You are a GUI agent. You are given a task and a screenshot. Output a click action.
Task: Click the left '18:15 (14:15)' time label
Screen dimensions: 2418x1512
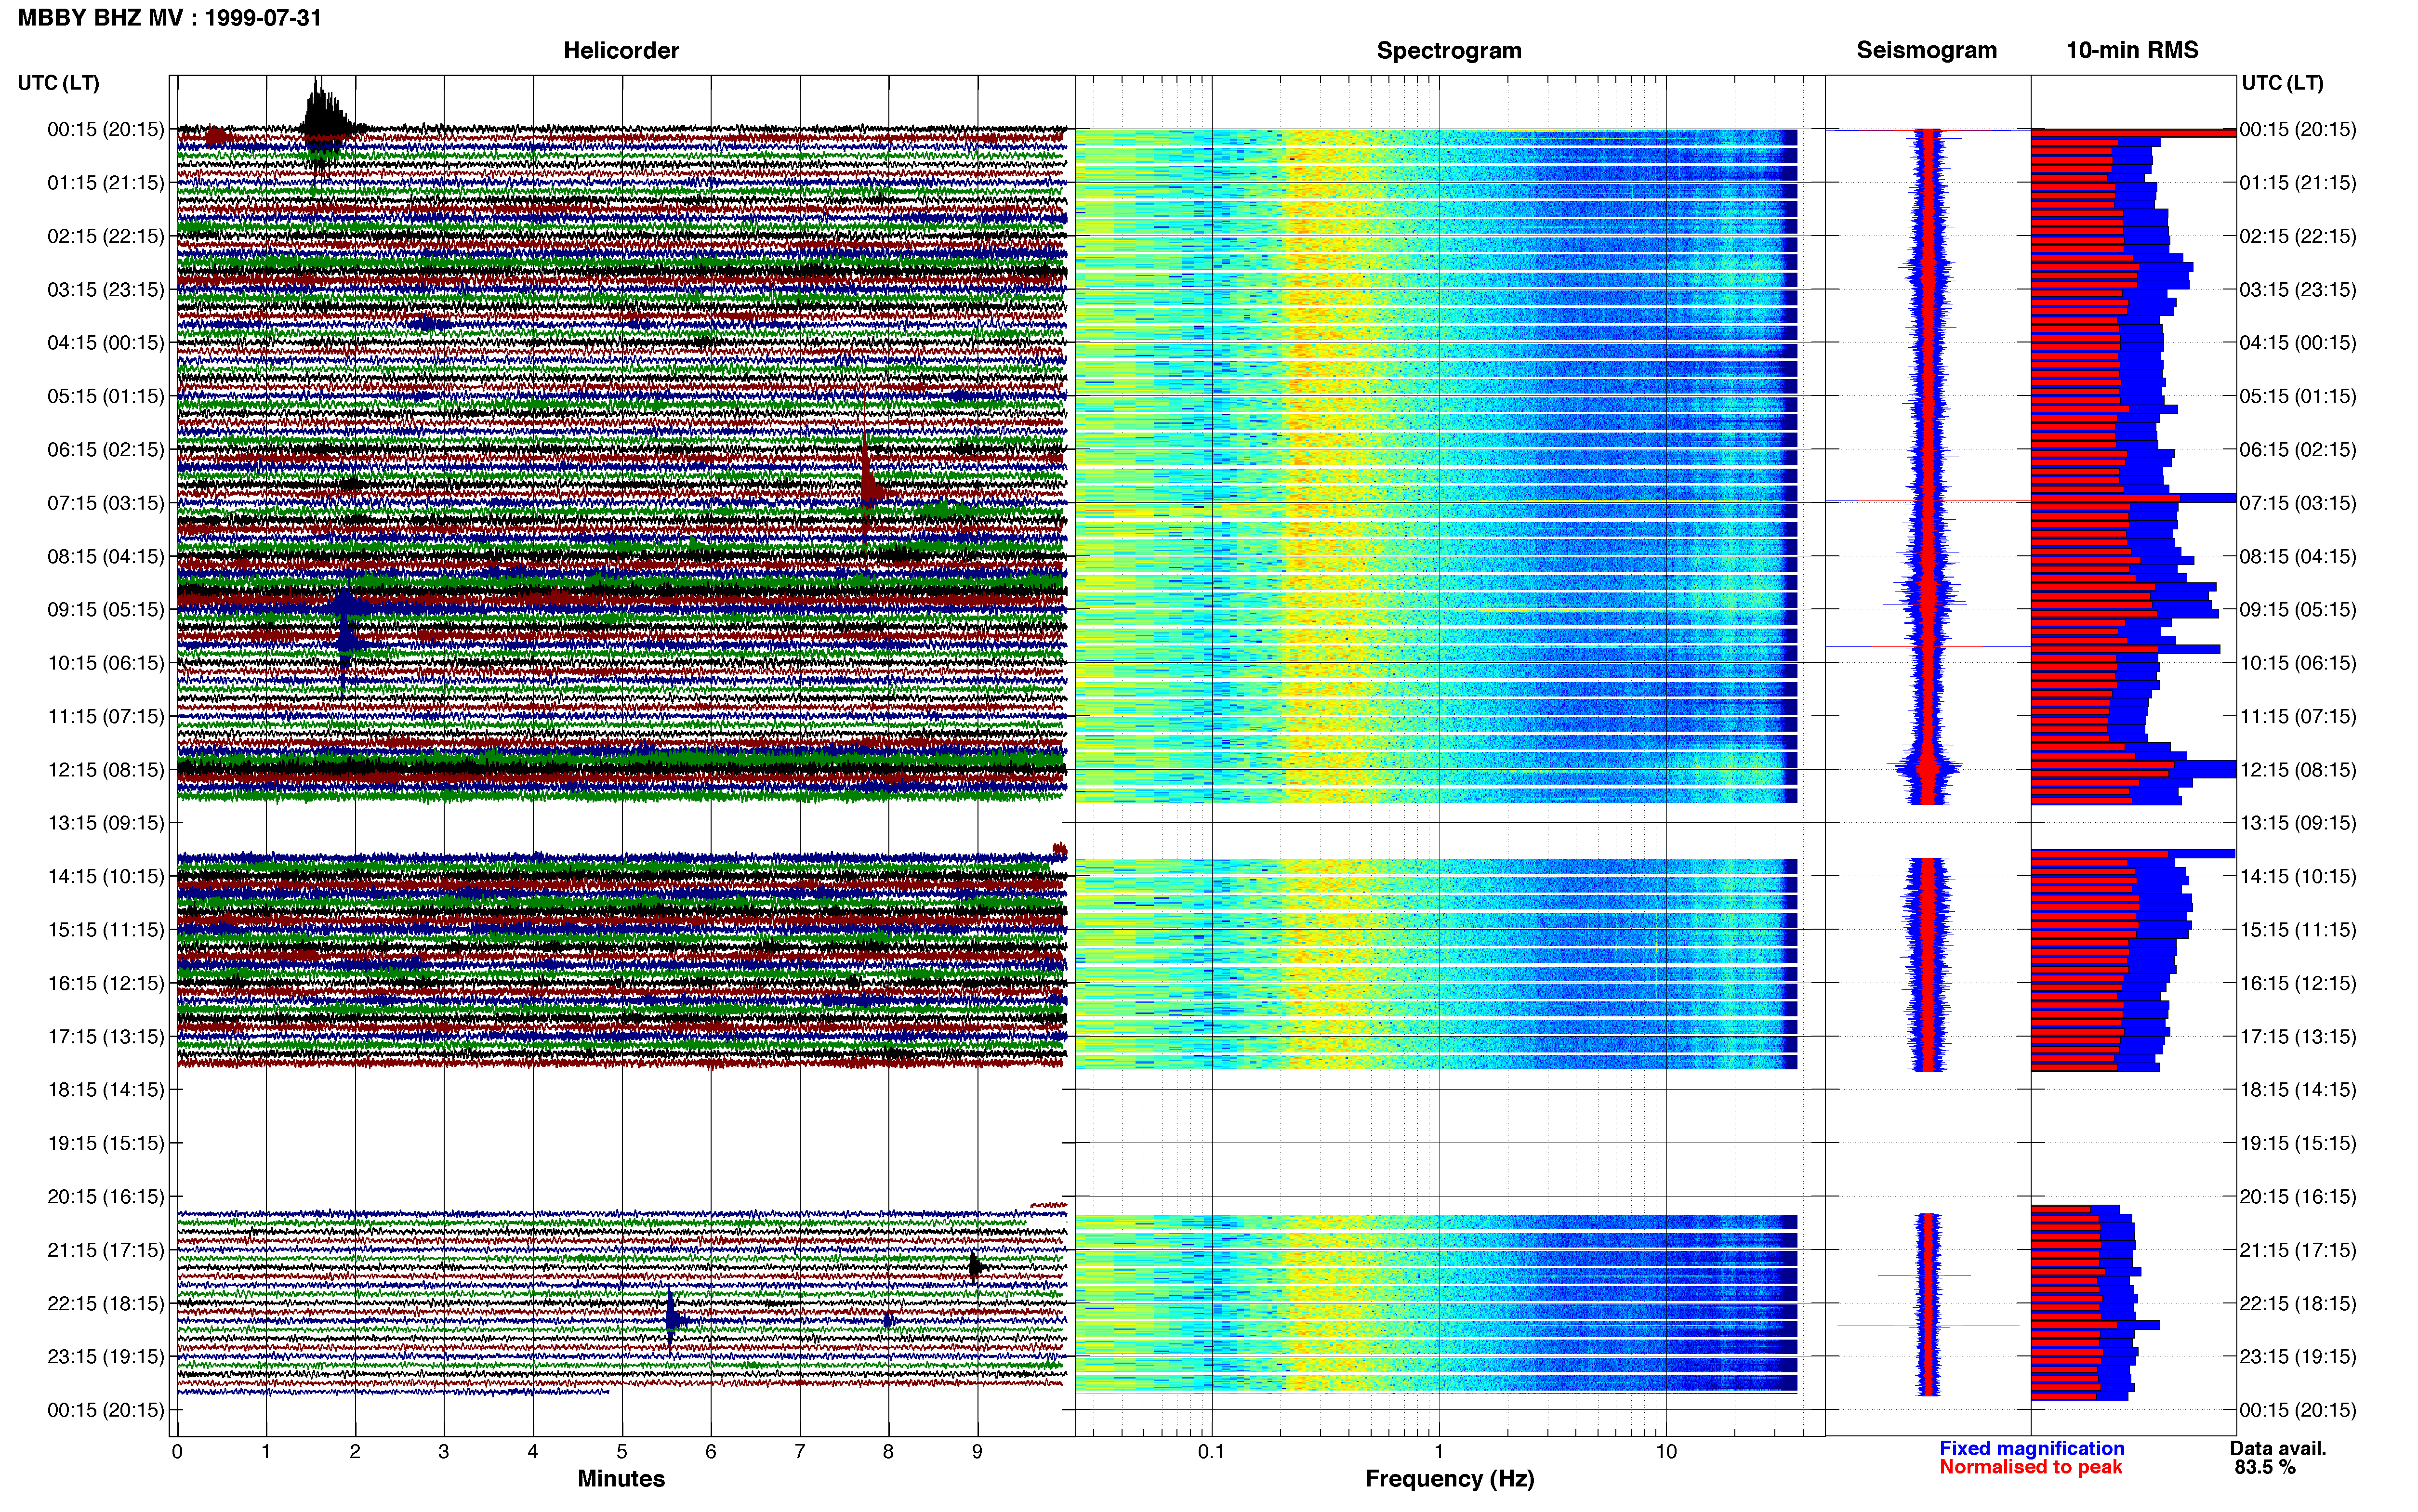pyautogui.click(x=105, y=1090)
